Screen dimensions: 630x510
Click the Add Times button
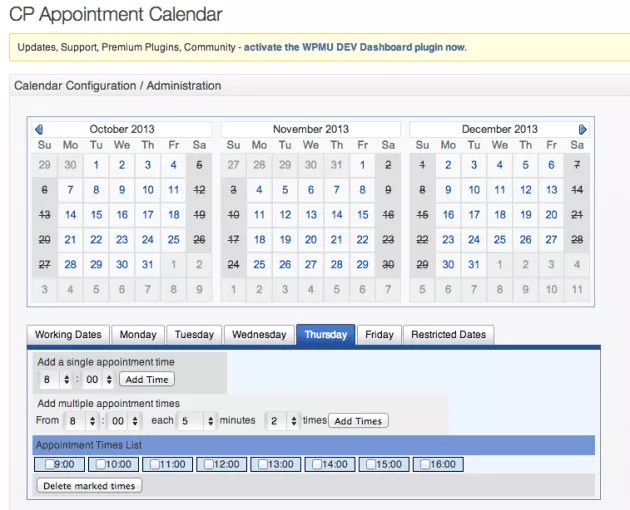(x=358, y=421)
